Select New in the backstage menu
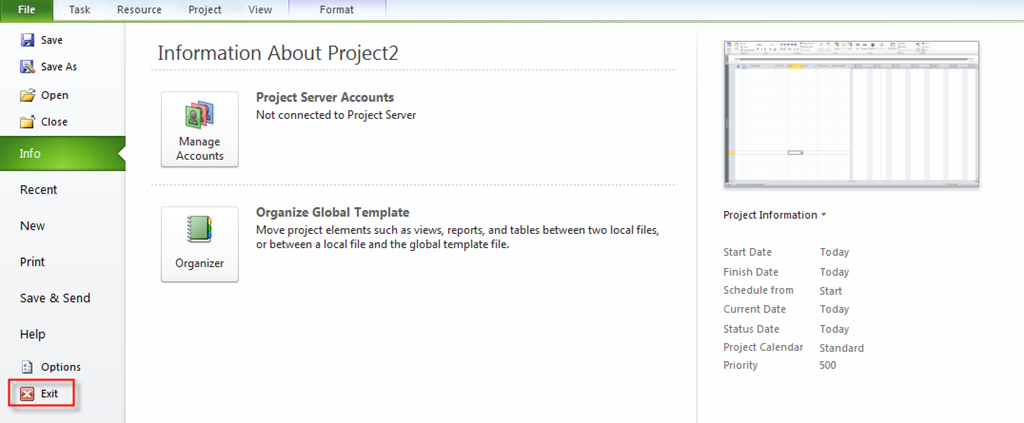1024x423 pixels. point(32,226)
